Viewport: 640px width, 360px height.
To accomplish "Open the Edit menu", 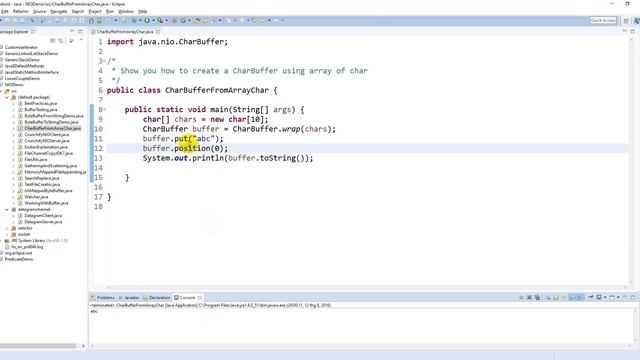I will (x=5, y=11).
